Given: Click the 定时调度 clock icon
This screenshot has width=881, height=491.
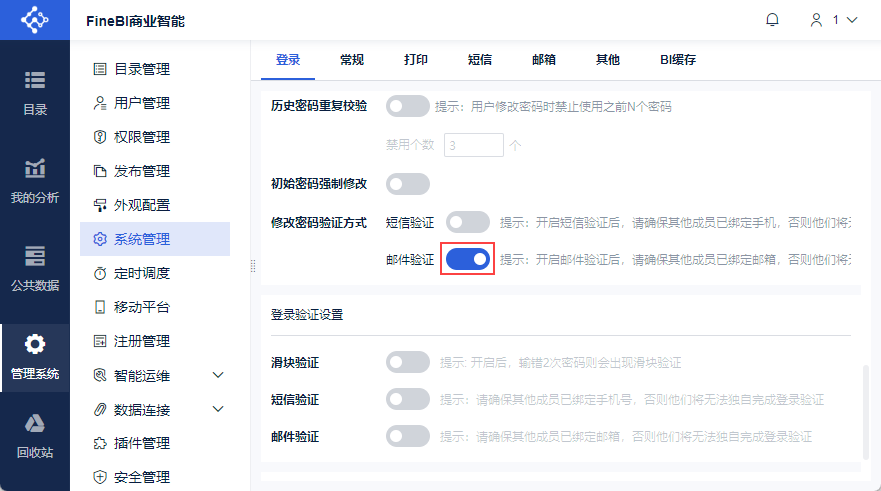Looking at the screenshot, I should pos(100,273).
